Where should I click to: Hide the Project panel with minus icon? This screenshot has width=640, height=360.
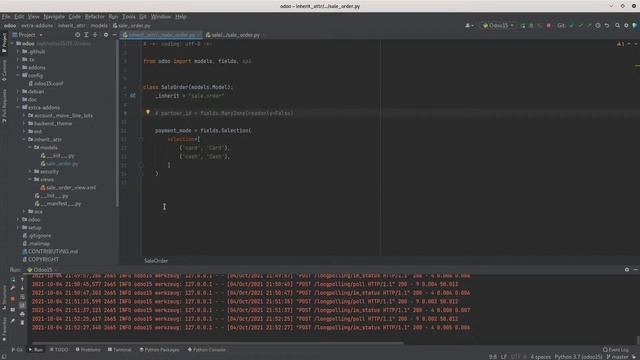click(114, 35)
